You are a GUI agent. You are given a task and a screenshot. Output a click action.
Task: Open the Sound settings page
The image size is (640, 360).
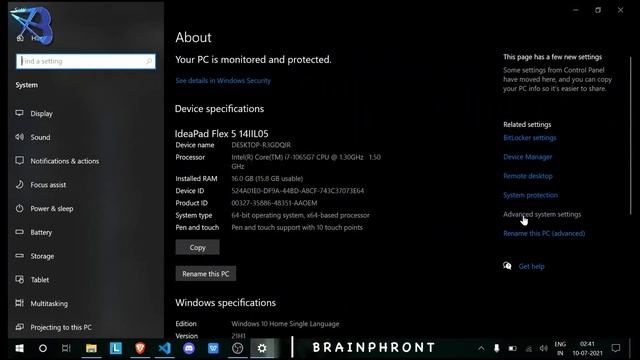(x=40, y=137)
